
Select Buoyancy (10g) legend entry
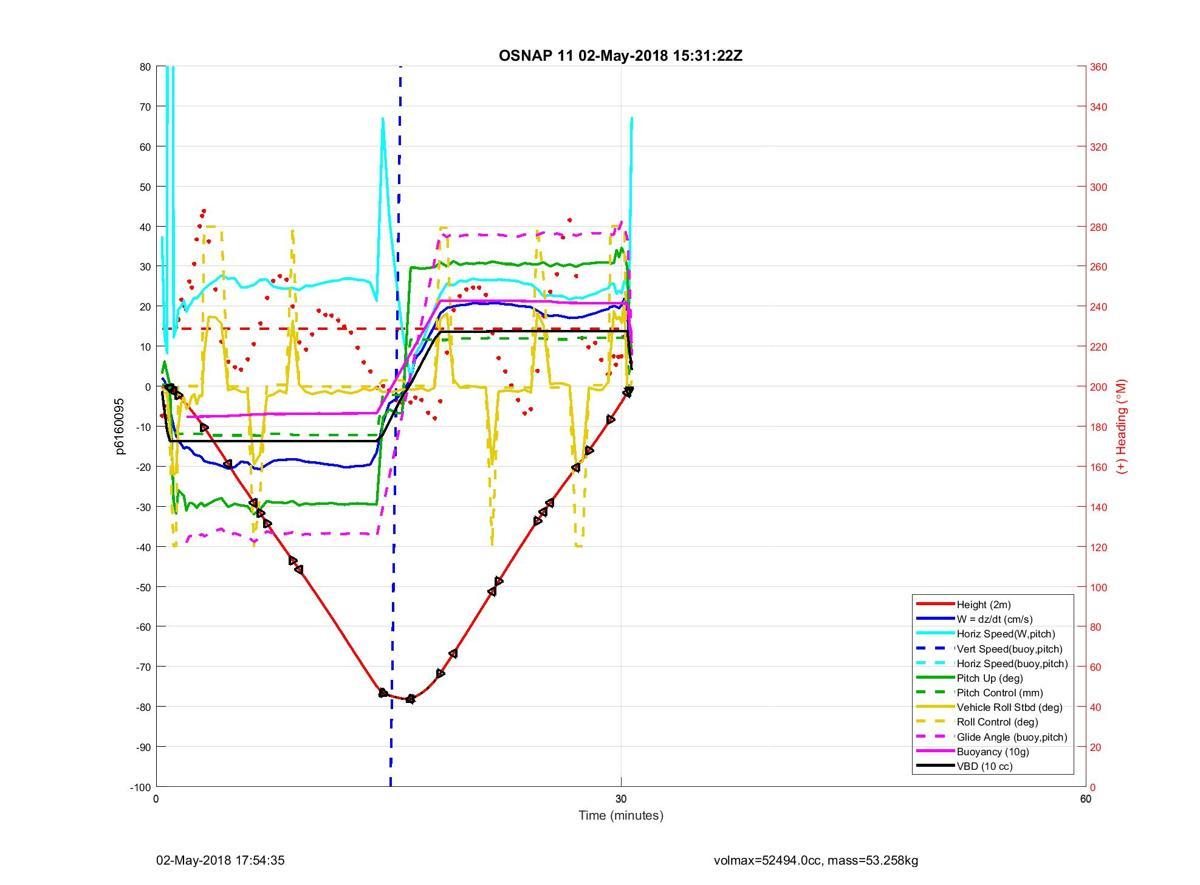click(x=993, y=752)
